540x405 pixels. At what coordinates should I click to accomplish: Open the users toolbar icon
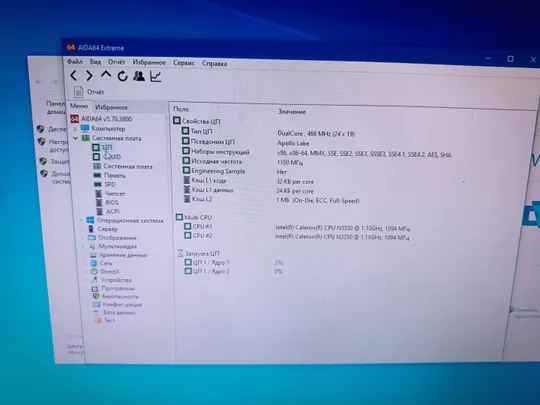139,76
